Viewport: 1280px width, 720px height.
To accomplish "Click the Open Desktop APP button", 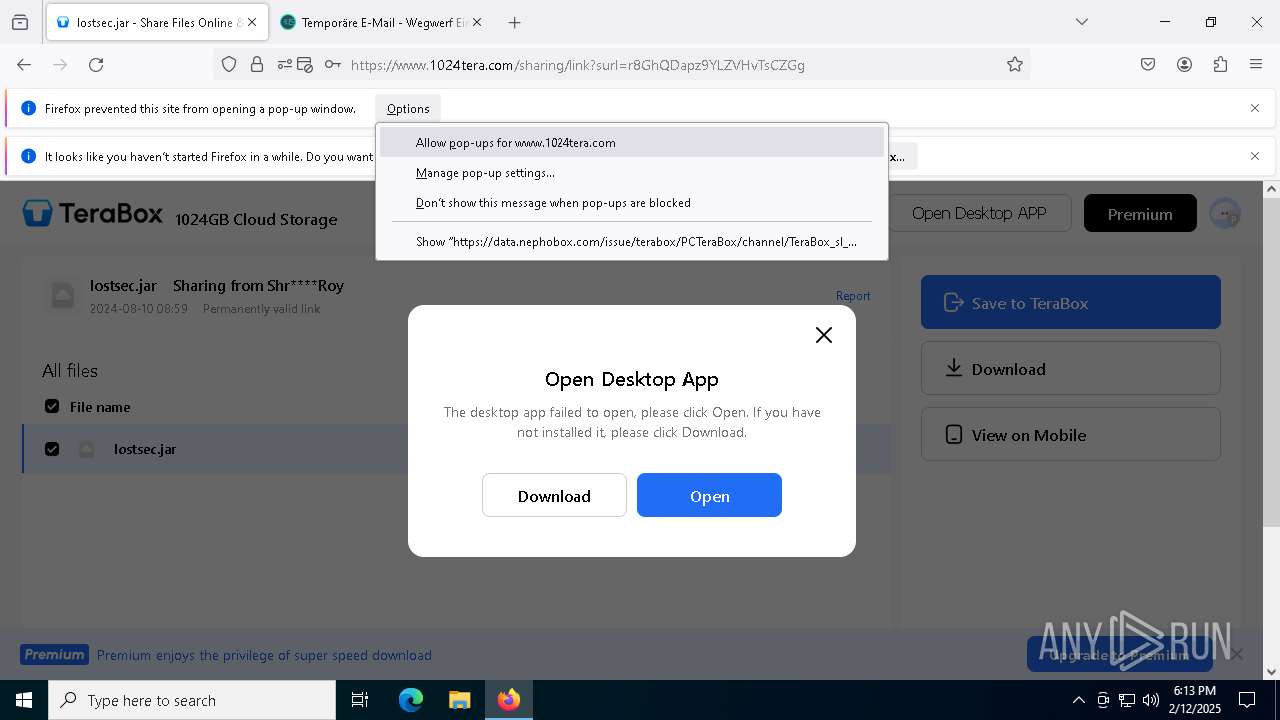I will pos(979,213).
